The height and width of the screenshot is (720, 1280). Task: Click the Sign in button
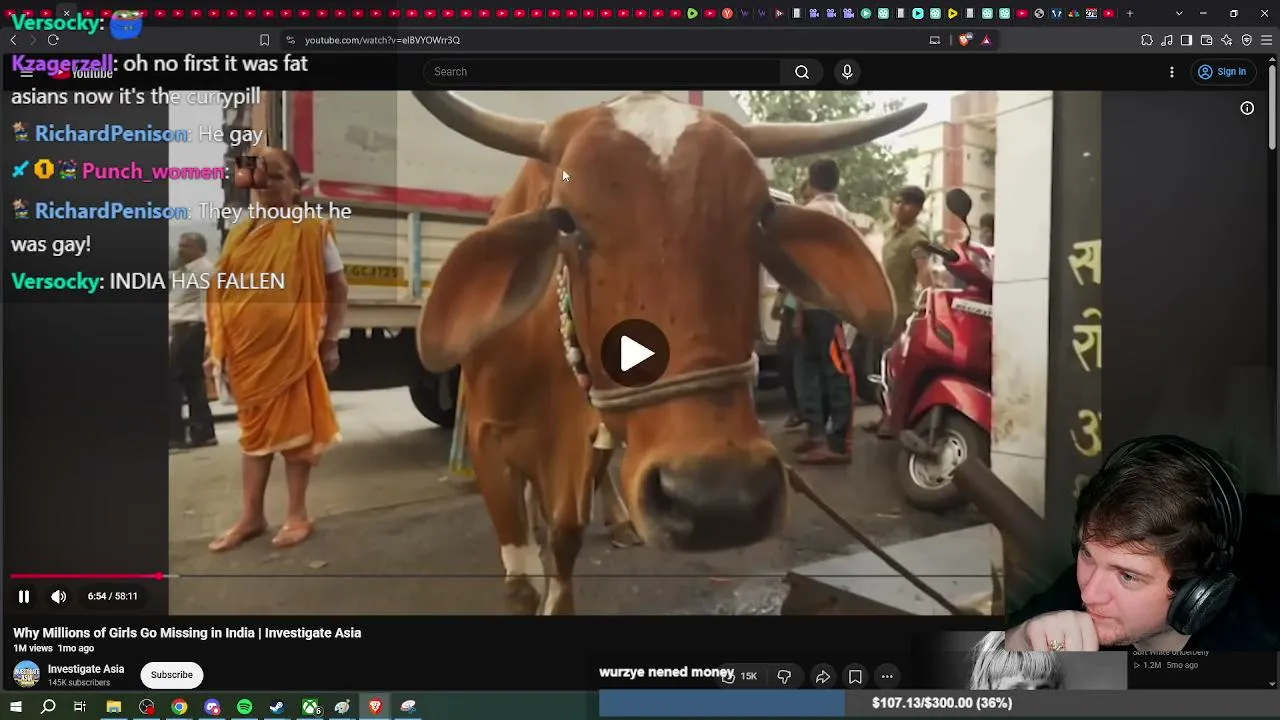(1222, 72)
